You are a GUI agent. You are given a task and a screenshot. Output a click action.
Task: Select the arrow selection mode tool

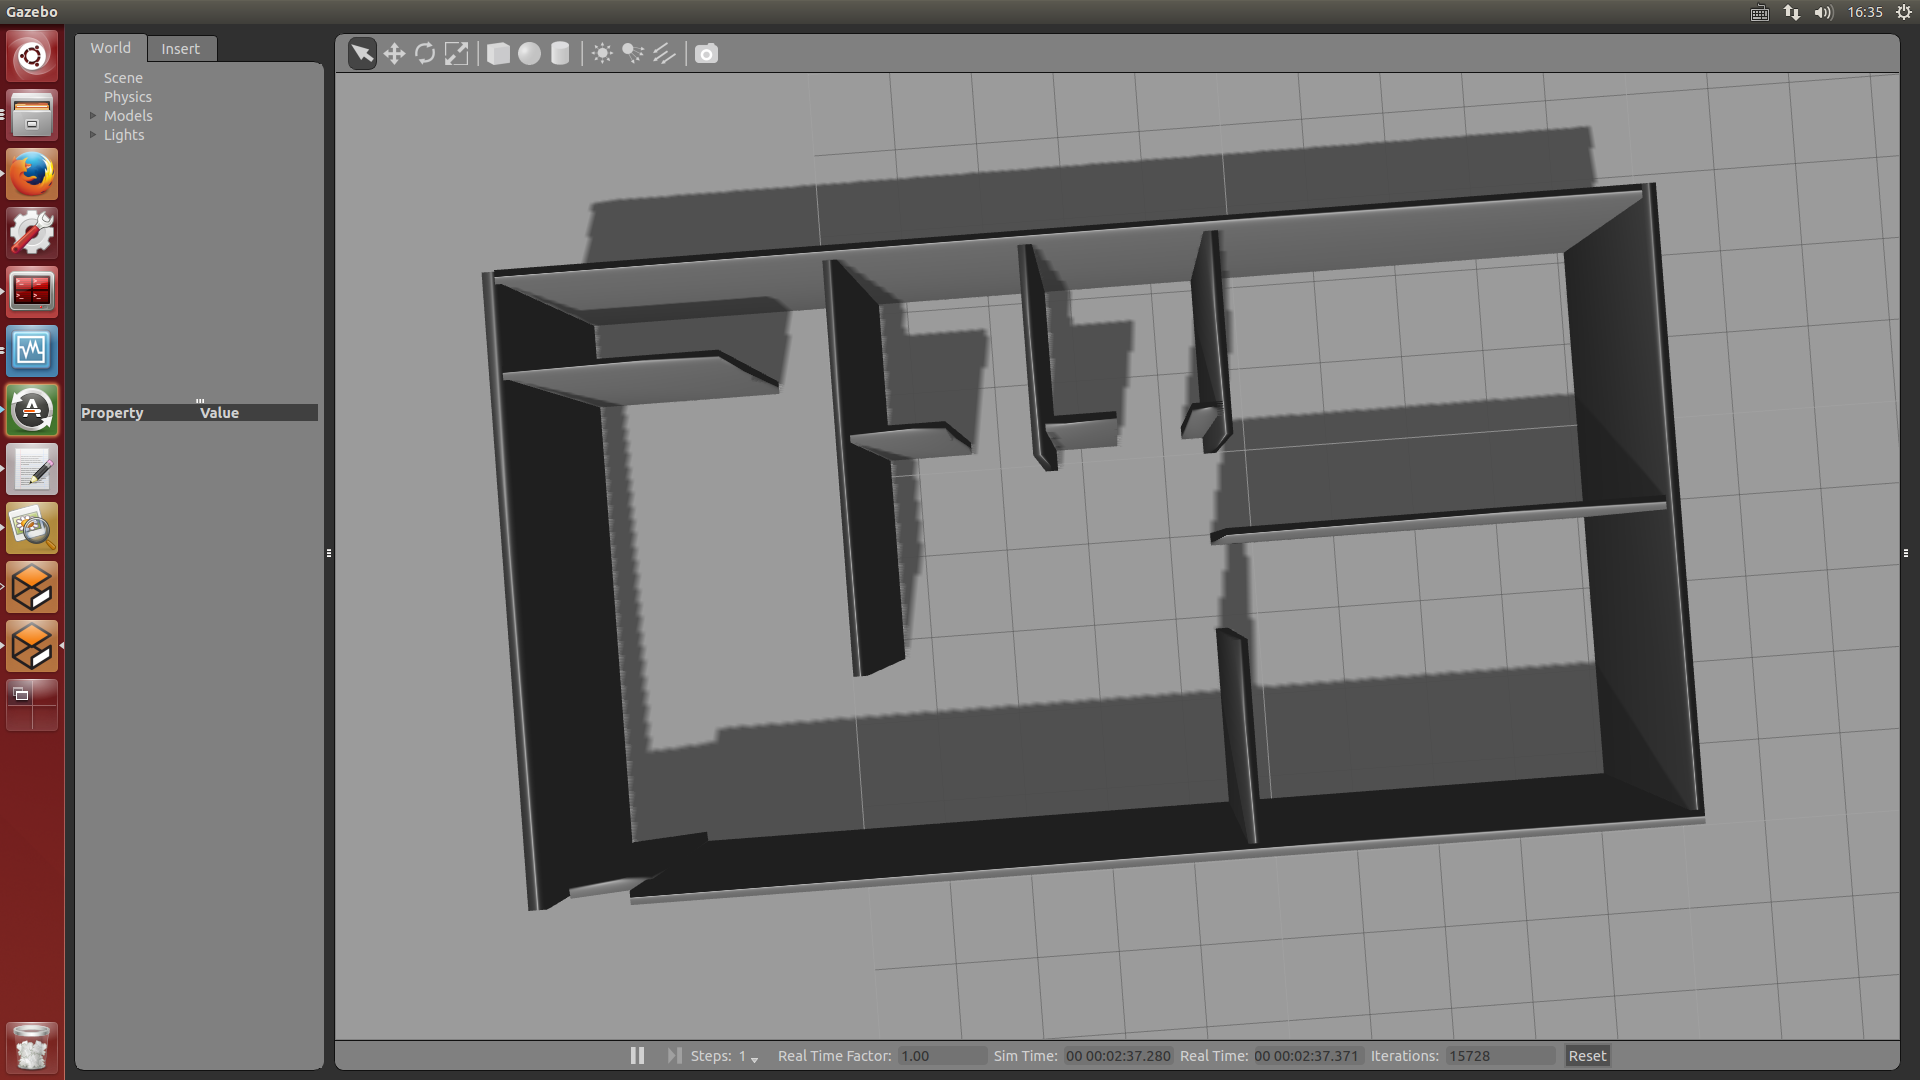tap(362, 53)
